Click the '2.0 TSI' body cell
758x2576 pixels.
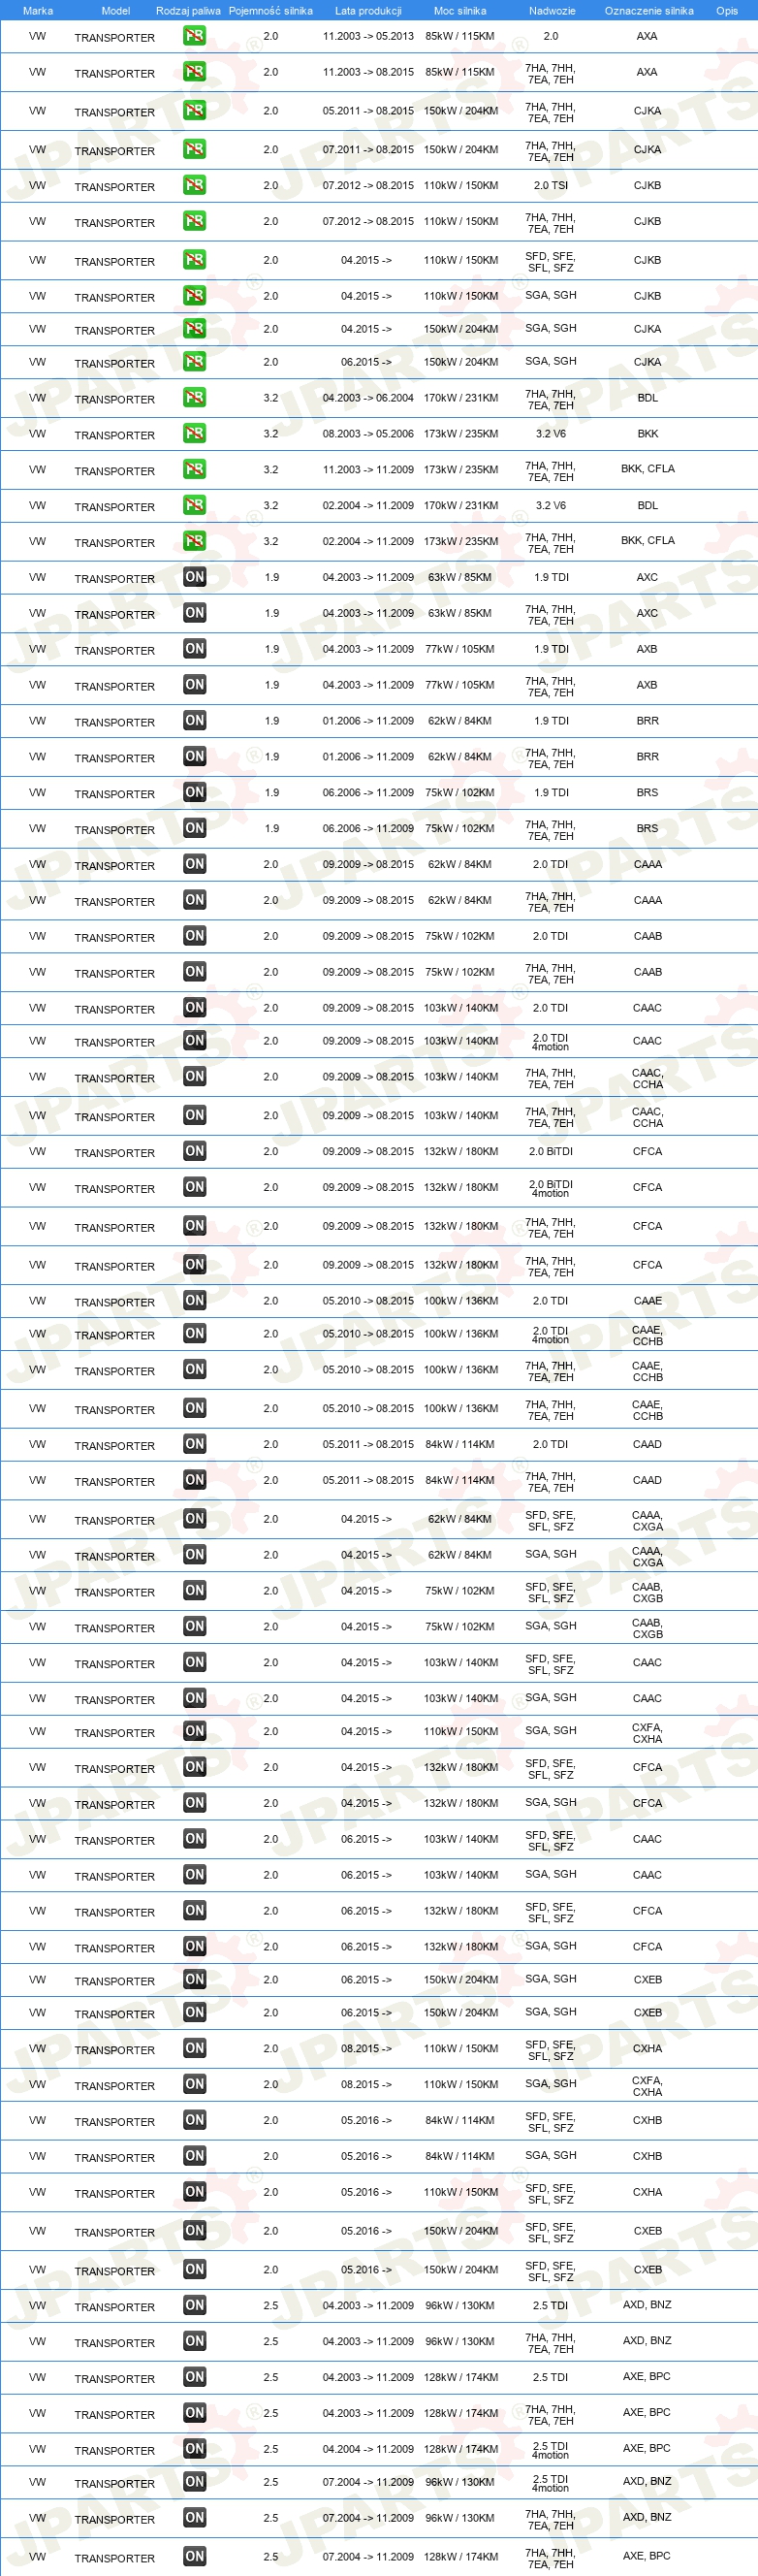pyautogui.click(x=551, y=186)
